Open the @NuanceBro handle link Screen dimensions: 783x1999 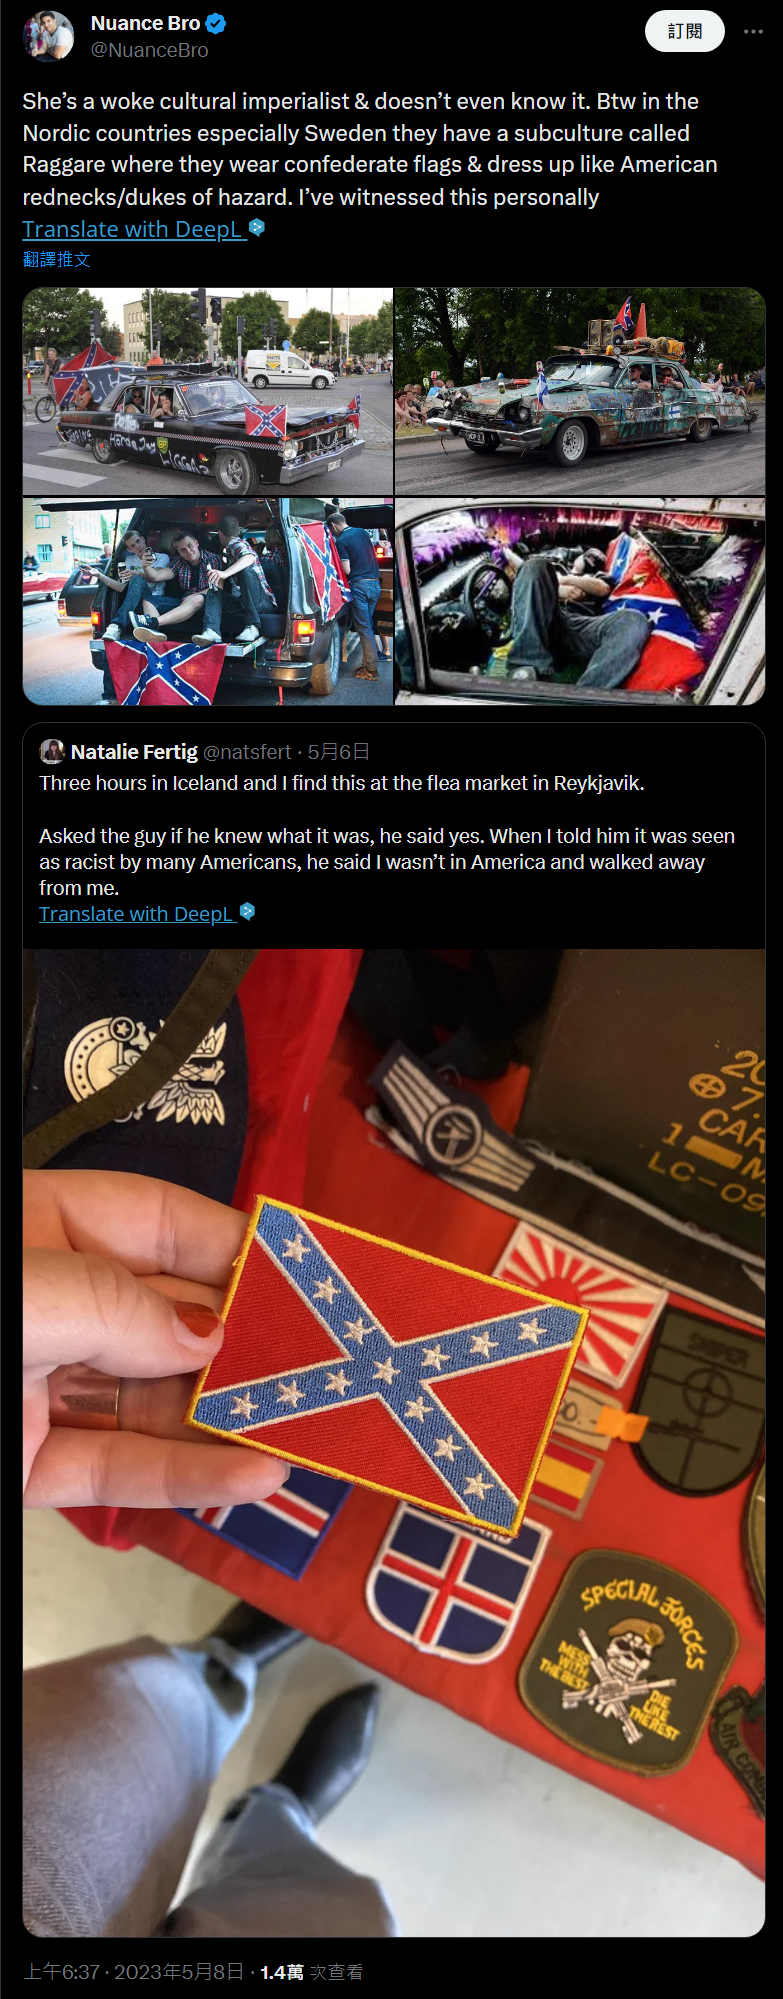[x=150, y=50]
